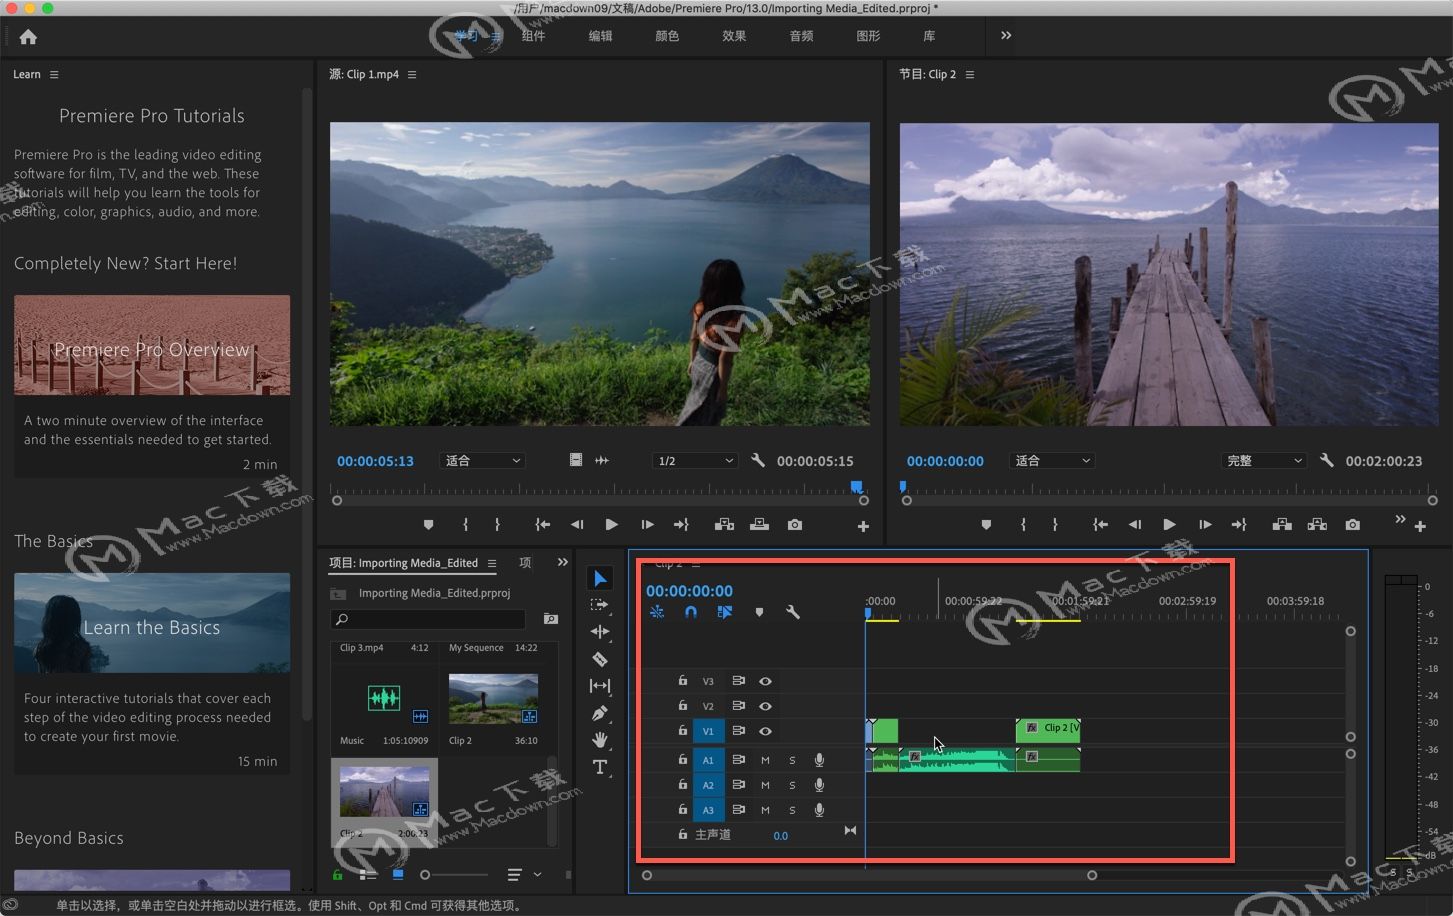
Task: Toggle insert sequences as nests
Action: click(657, 612)
